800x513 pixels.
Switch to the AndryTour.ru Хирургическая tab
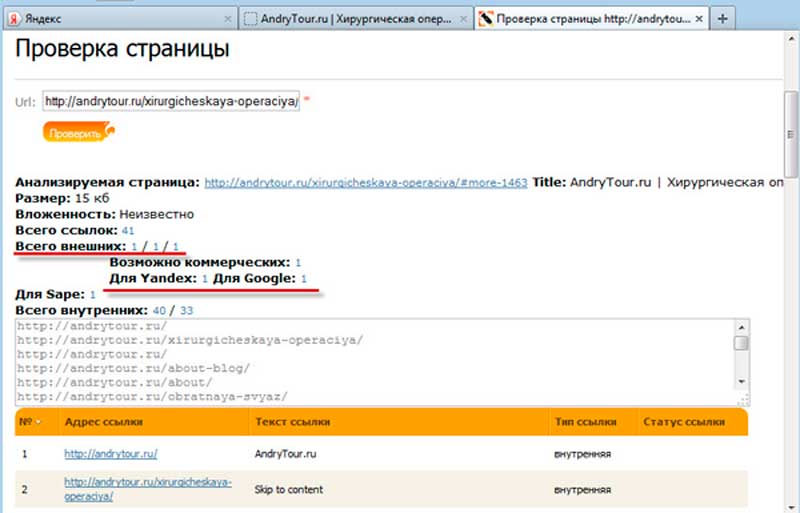[x=356, y=19]
